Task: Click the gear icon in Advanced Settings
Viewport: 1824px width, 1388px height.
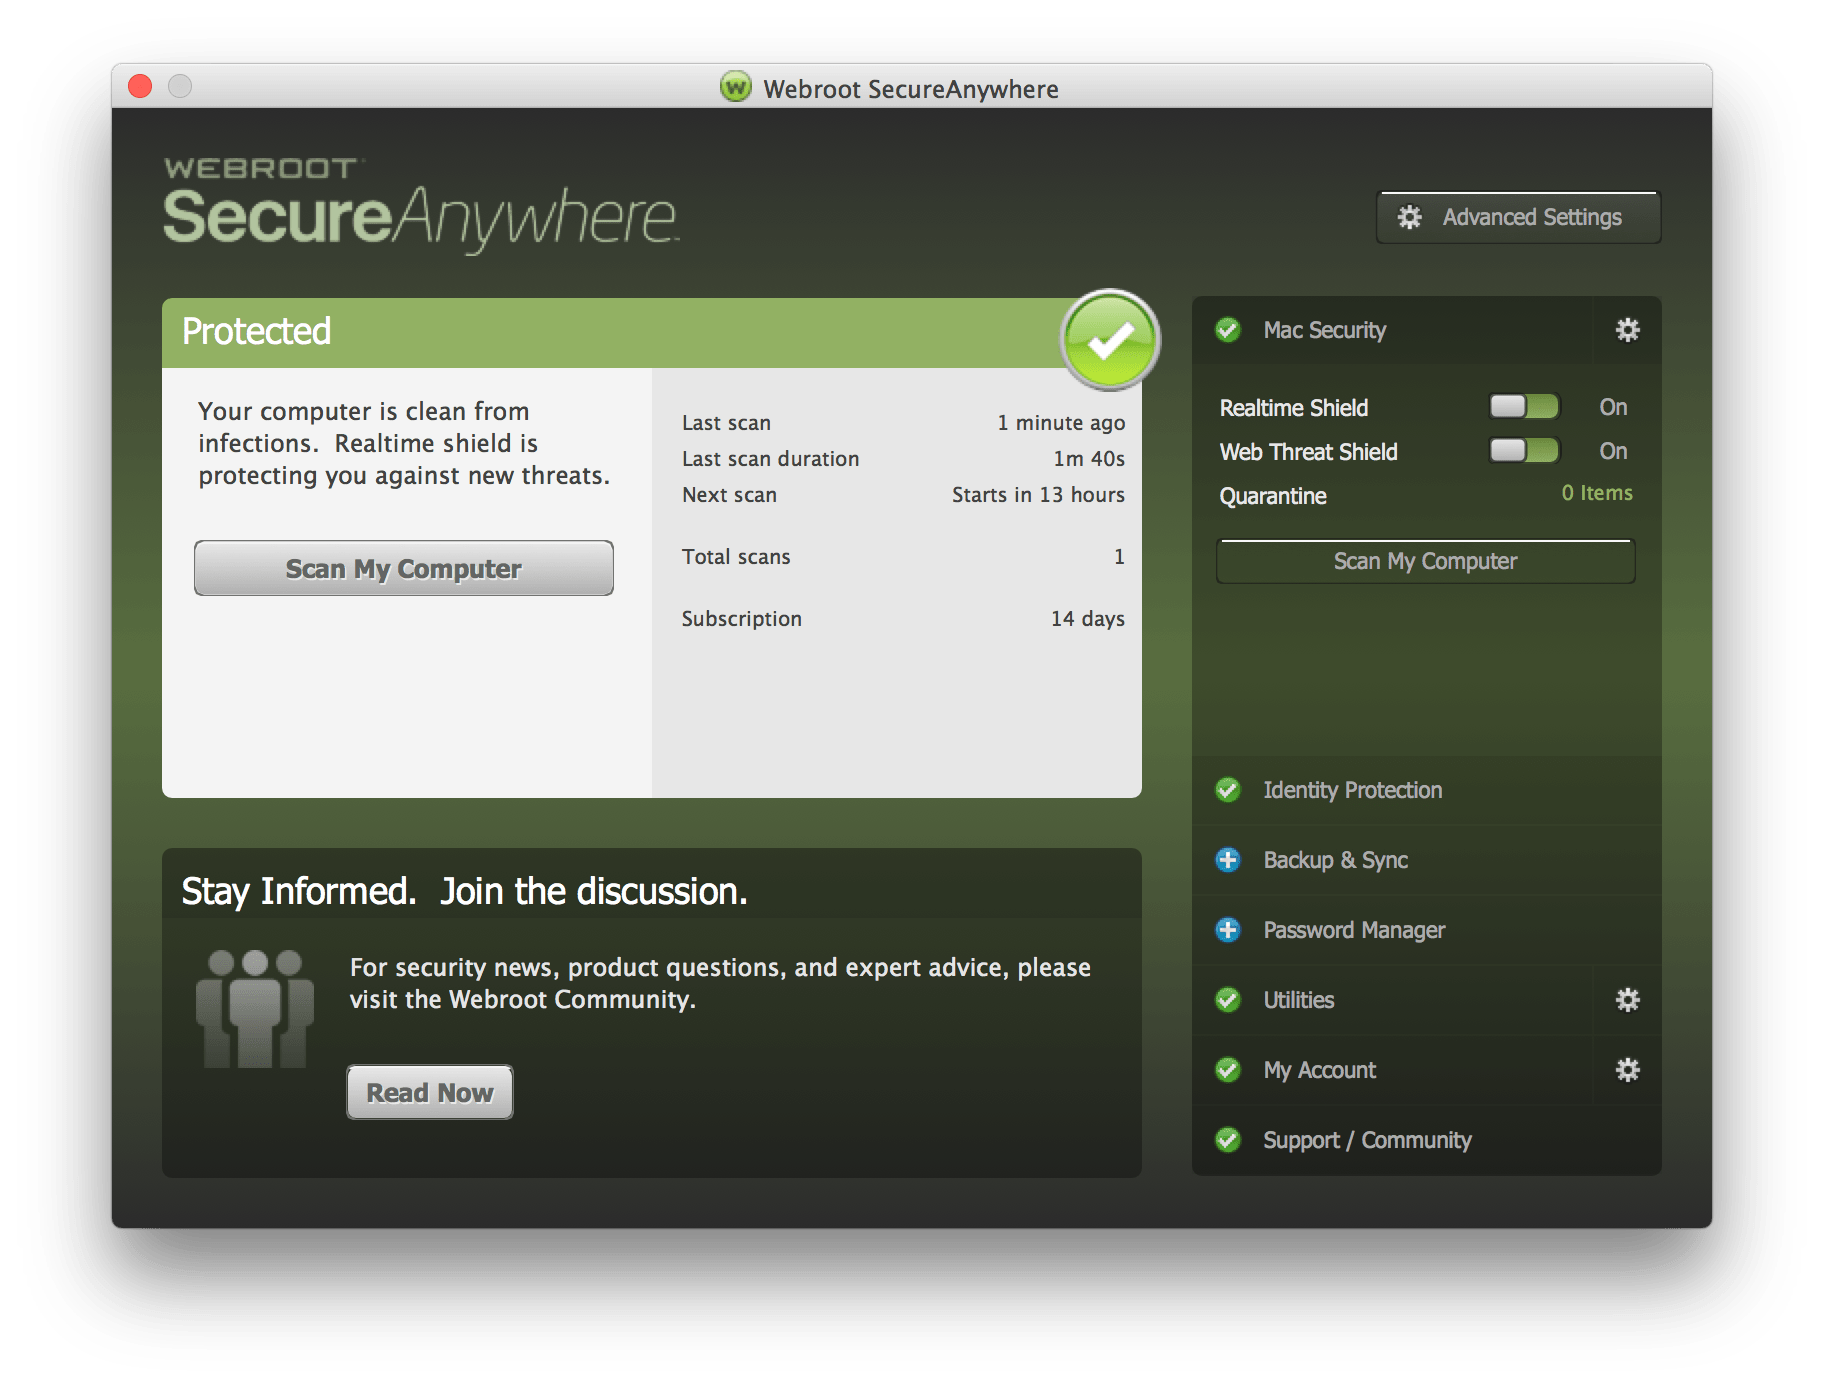Action: point(1409,217)
